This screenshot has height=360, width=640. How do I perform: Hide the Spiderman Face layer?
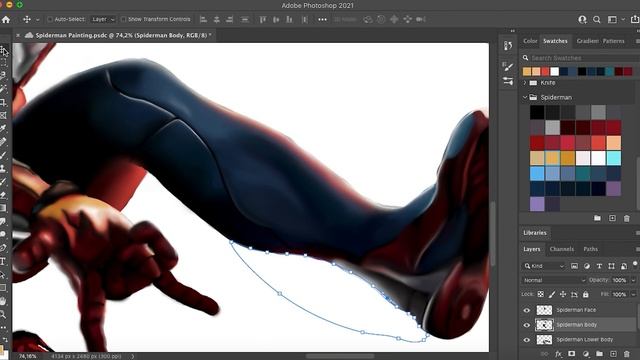527,310
